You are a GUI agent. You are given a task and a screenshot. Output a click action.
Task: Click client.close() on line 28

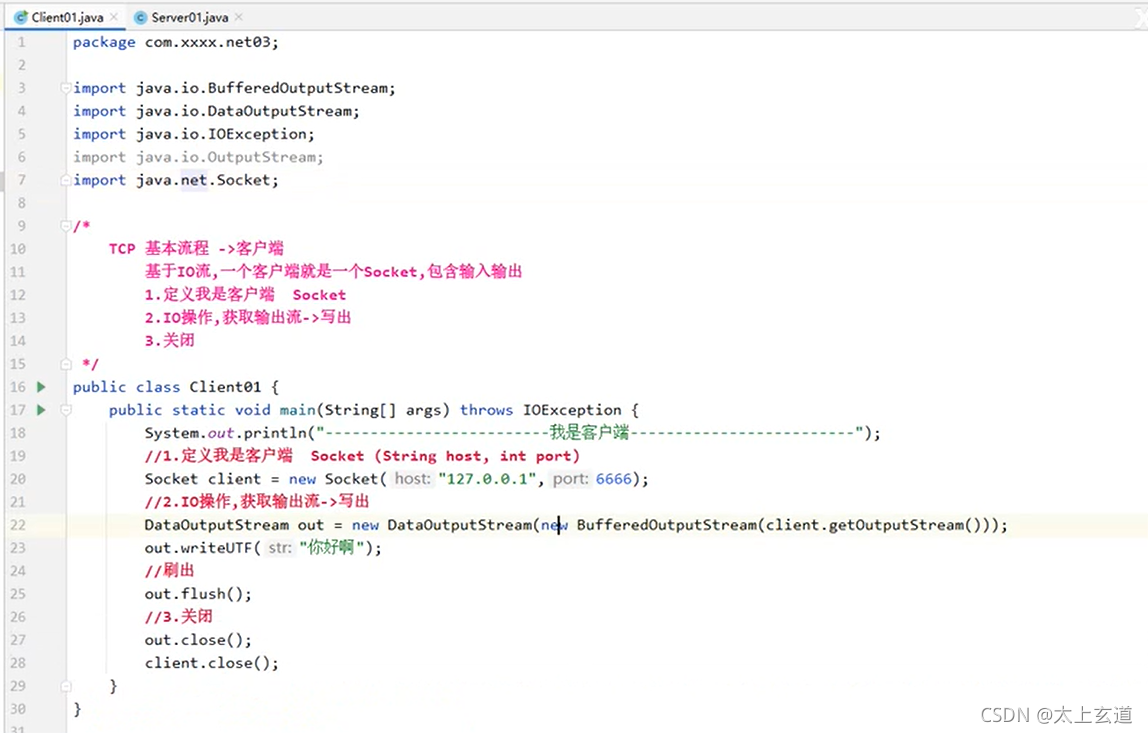(211, 663)
